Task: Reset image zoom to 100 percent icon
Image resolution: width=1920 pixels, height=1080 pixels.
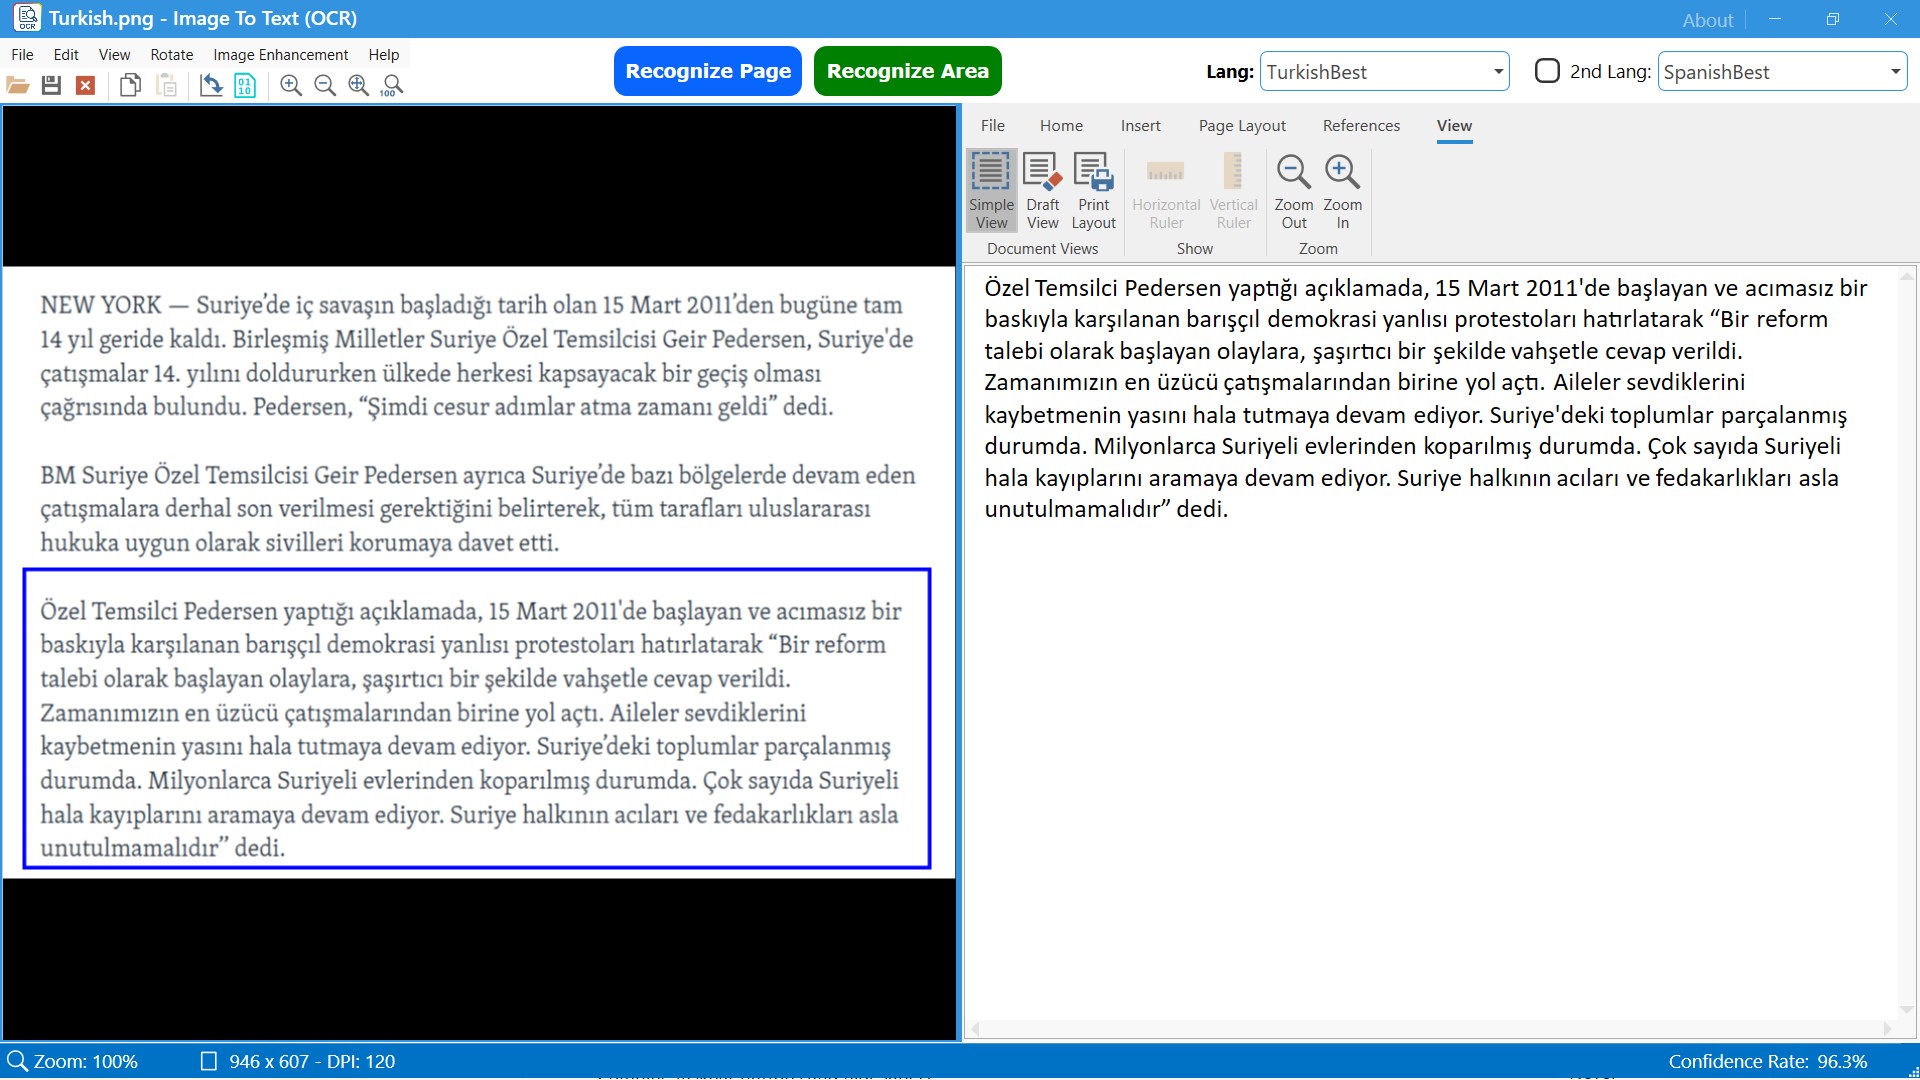Action: click(392, 86)
